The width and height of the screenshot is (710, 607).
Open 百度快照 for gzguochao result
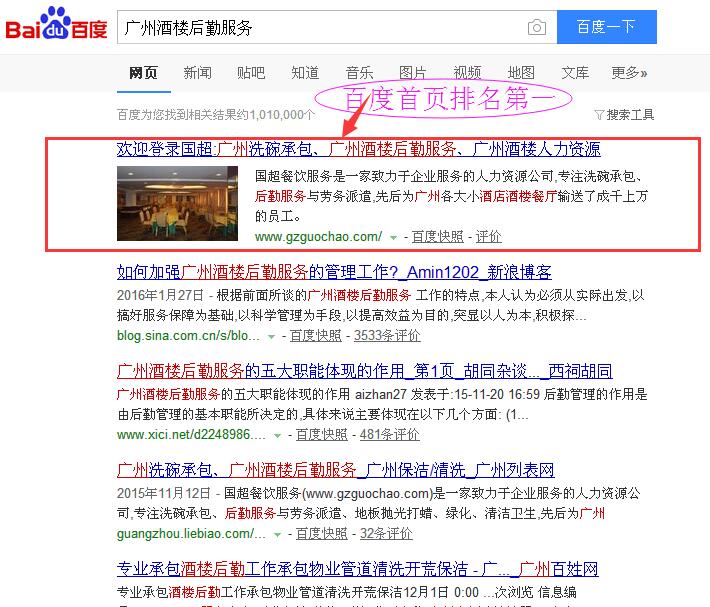coord(437,237)
